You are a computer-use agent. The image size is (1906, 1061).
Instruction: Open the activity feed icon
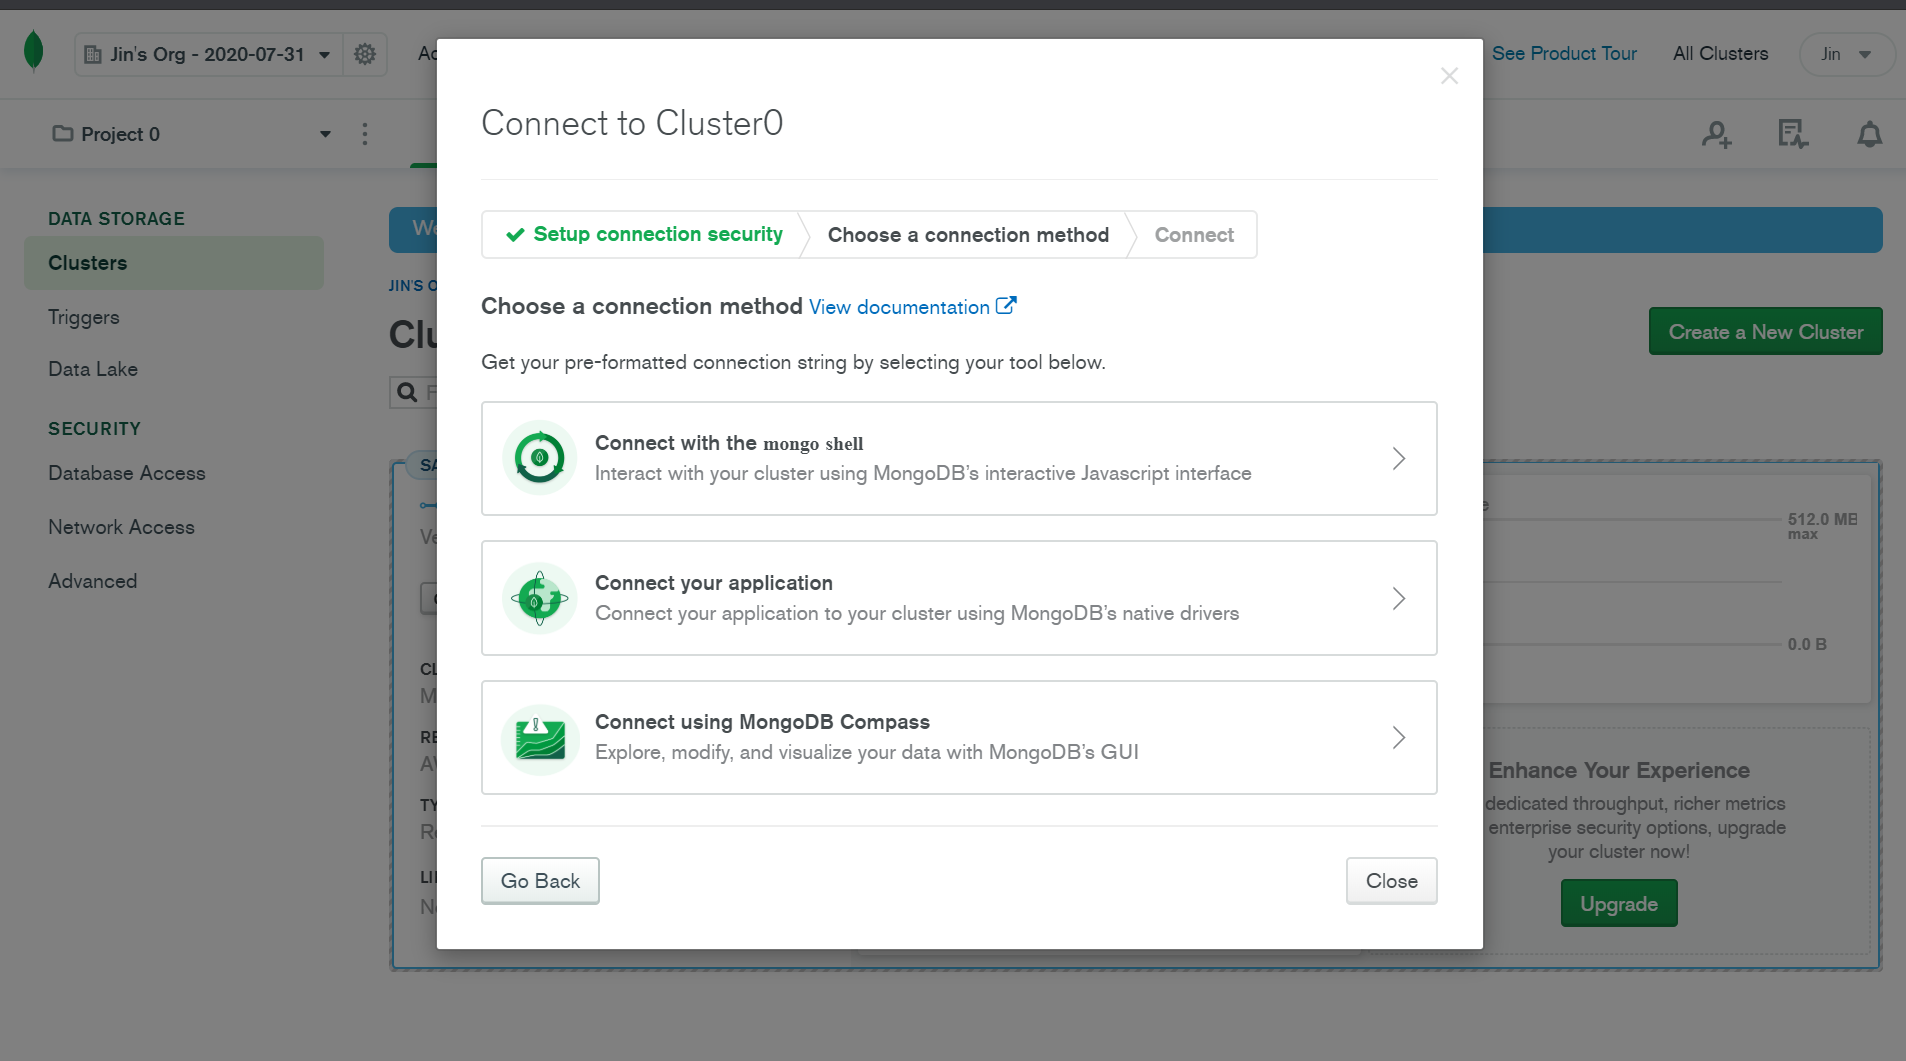pos(1791,133)
